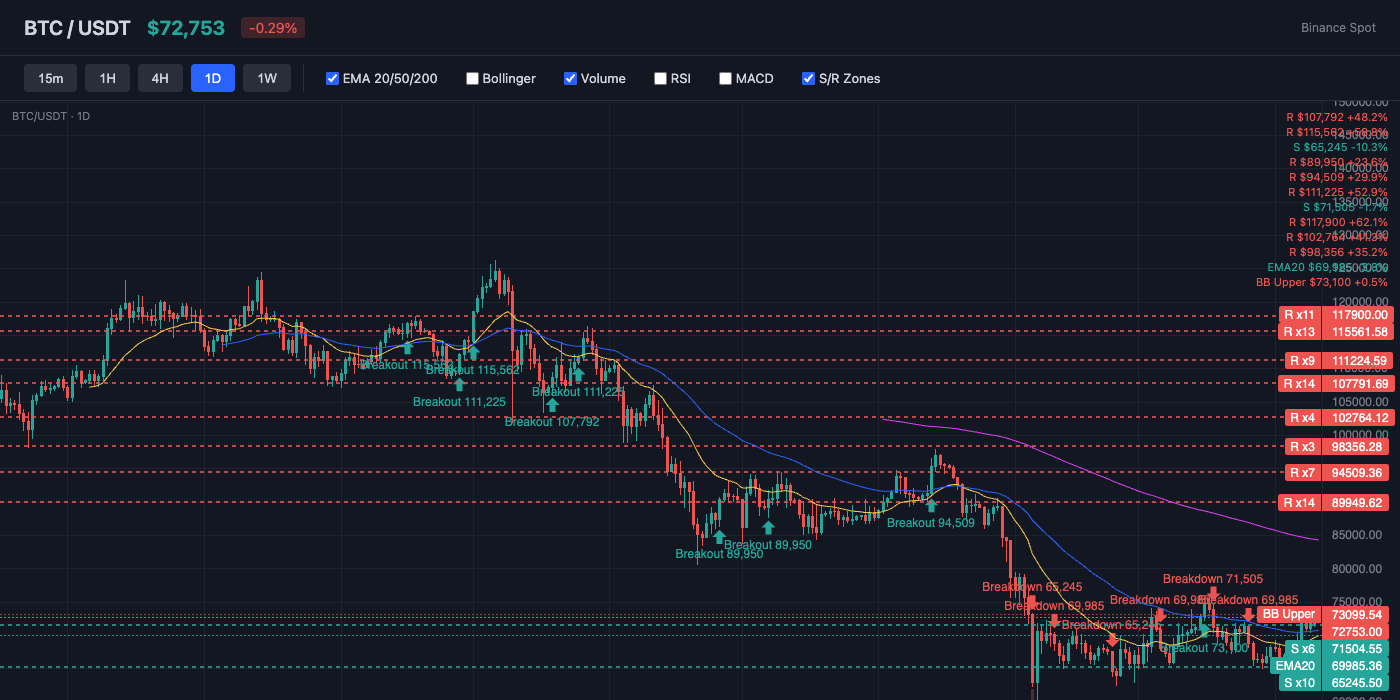Enable the Bollinger indicator checkbox

[x=472, y=78]
